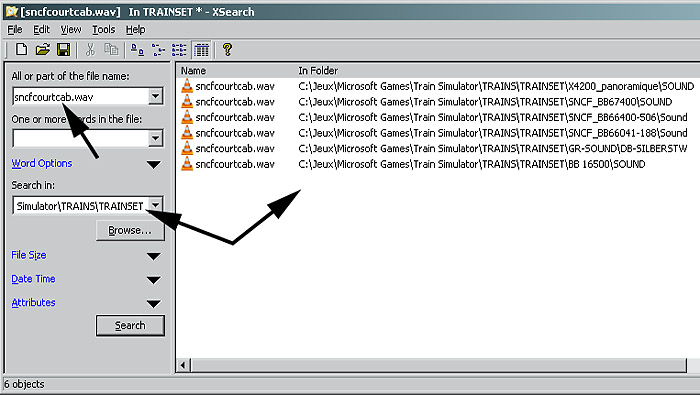Switch to small icons view
Image resolution: width=700 pixels, height=395 pixels.
158,50
